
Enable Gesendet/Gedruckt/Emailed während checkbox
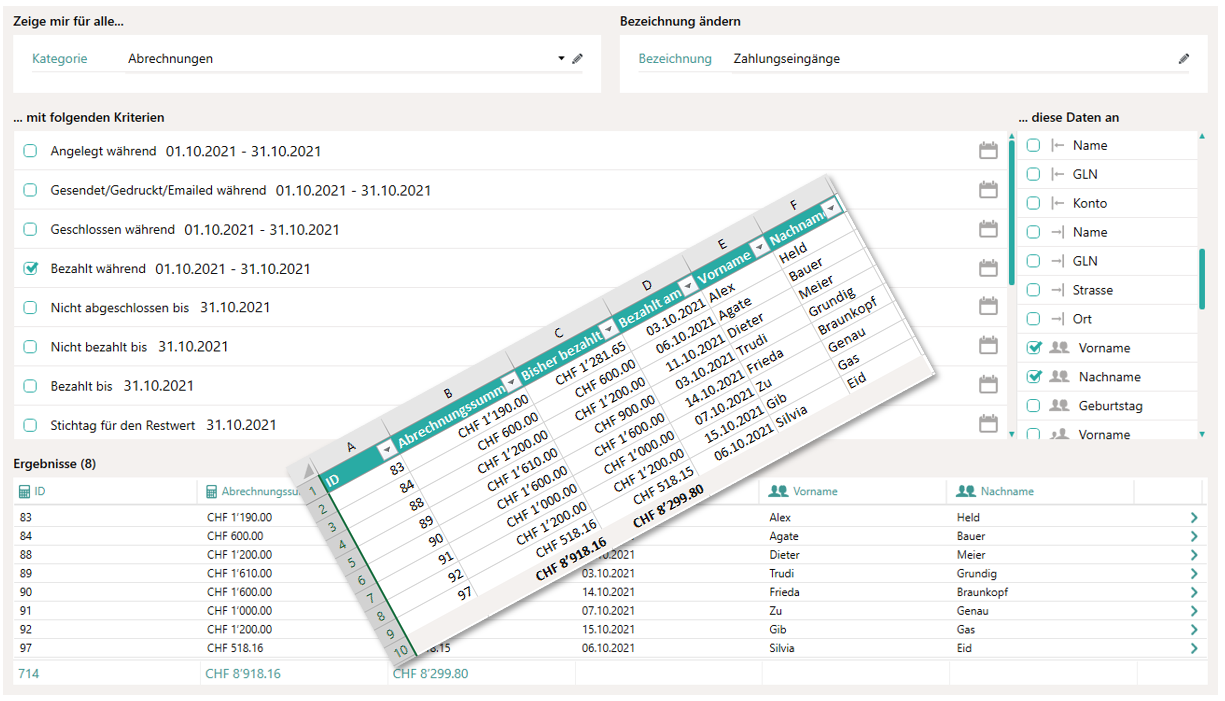[x=30, y=190]
